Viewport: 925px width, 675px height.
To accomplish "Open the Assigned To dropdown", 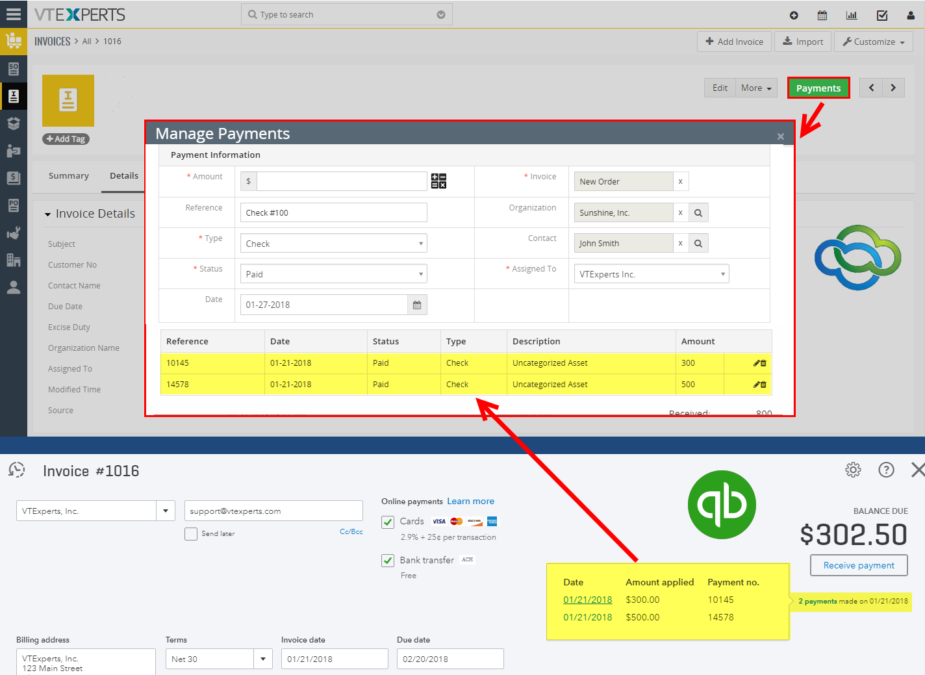I will coord(651,274).
